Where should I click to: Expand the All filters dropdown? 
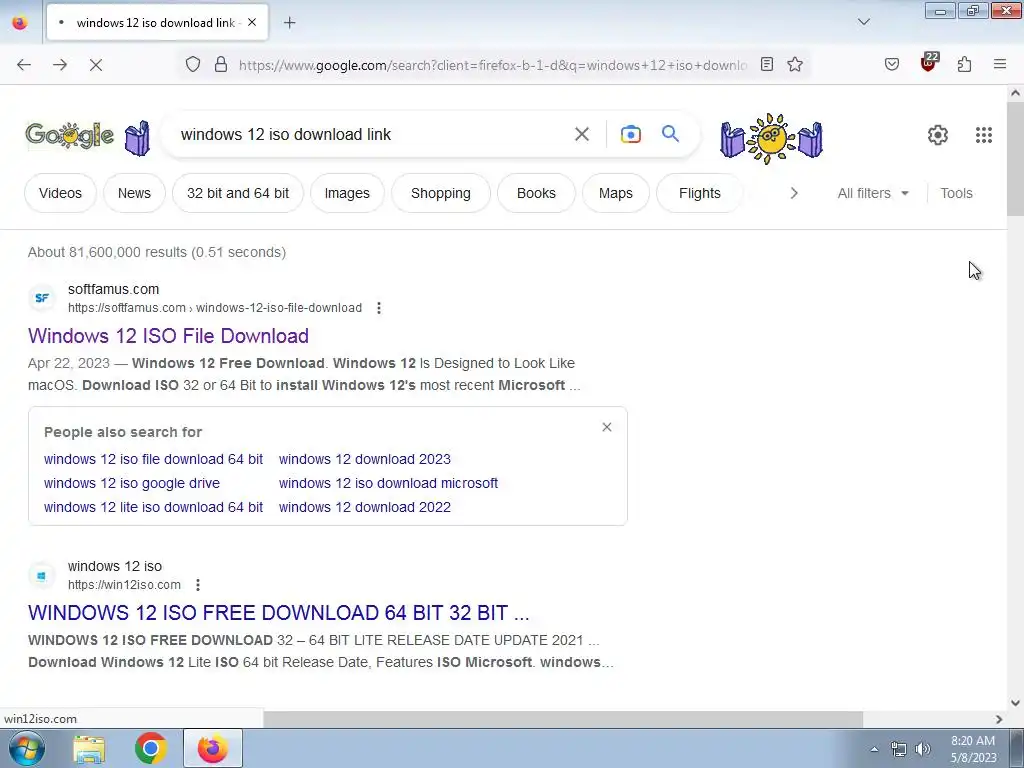point(872,193)
